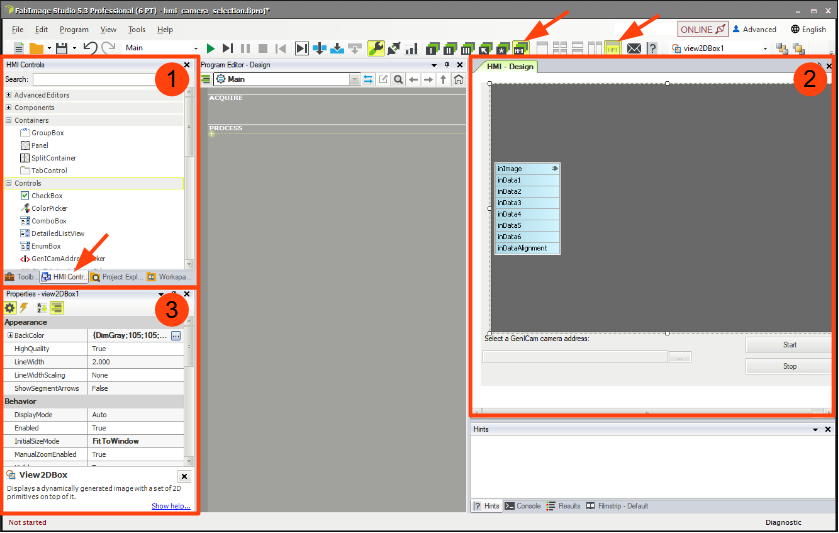Change English language setting
This screenshot has width=839, height=533.
pyautogui.click(x=809, y=29)
